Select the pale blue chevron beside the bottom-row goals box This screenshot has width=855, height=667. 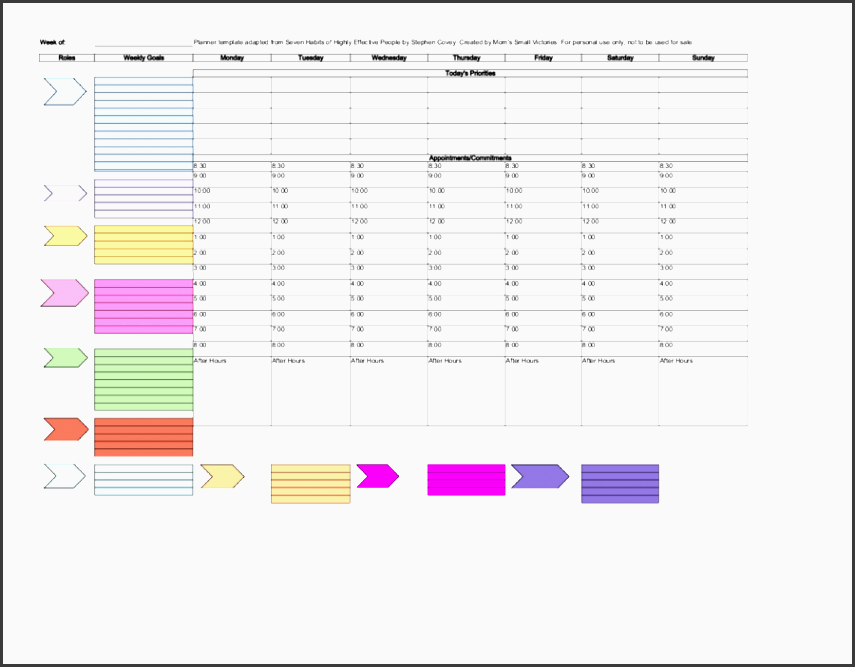point(65,476)
